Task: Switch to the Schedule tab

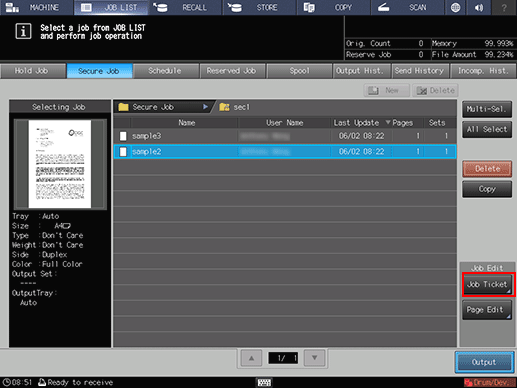Action: pos(166,71)
